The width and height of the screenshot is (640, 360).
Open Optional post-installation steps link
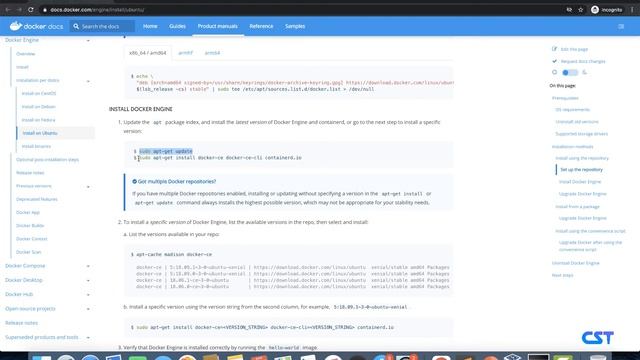point(47,160)
